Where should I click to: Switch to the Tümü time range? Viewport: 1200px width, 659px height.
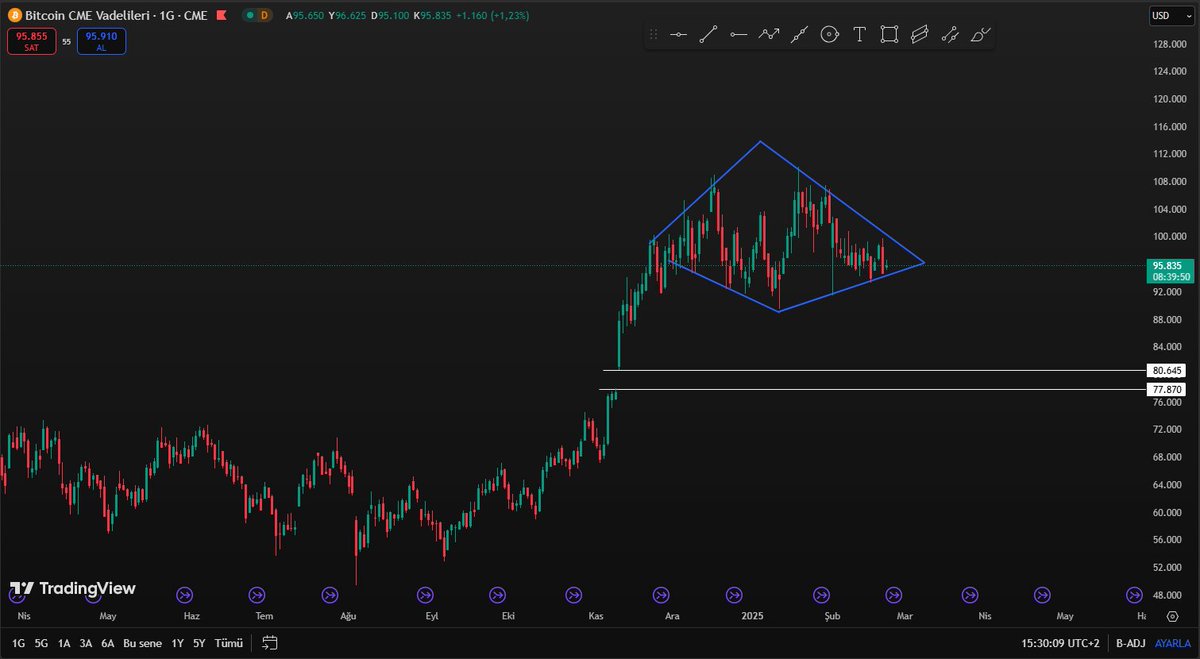pyautogui.click(x=229, y=643)
